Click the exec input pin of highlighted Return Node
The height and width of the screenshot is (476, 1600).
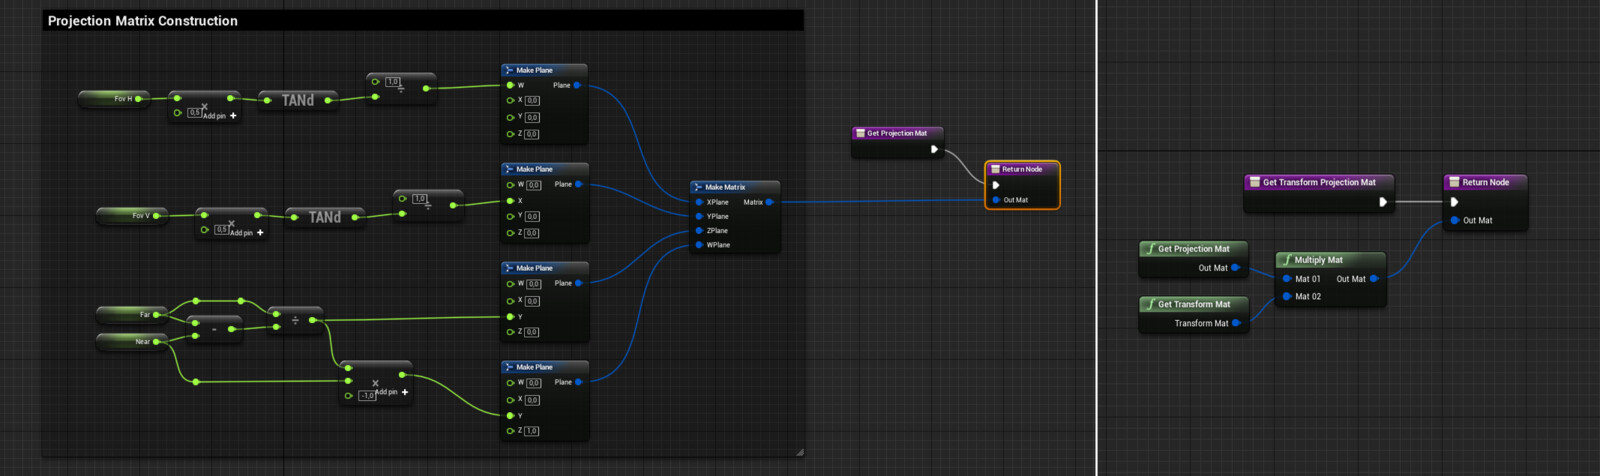(x=995, y=185)
